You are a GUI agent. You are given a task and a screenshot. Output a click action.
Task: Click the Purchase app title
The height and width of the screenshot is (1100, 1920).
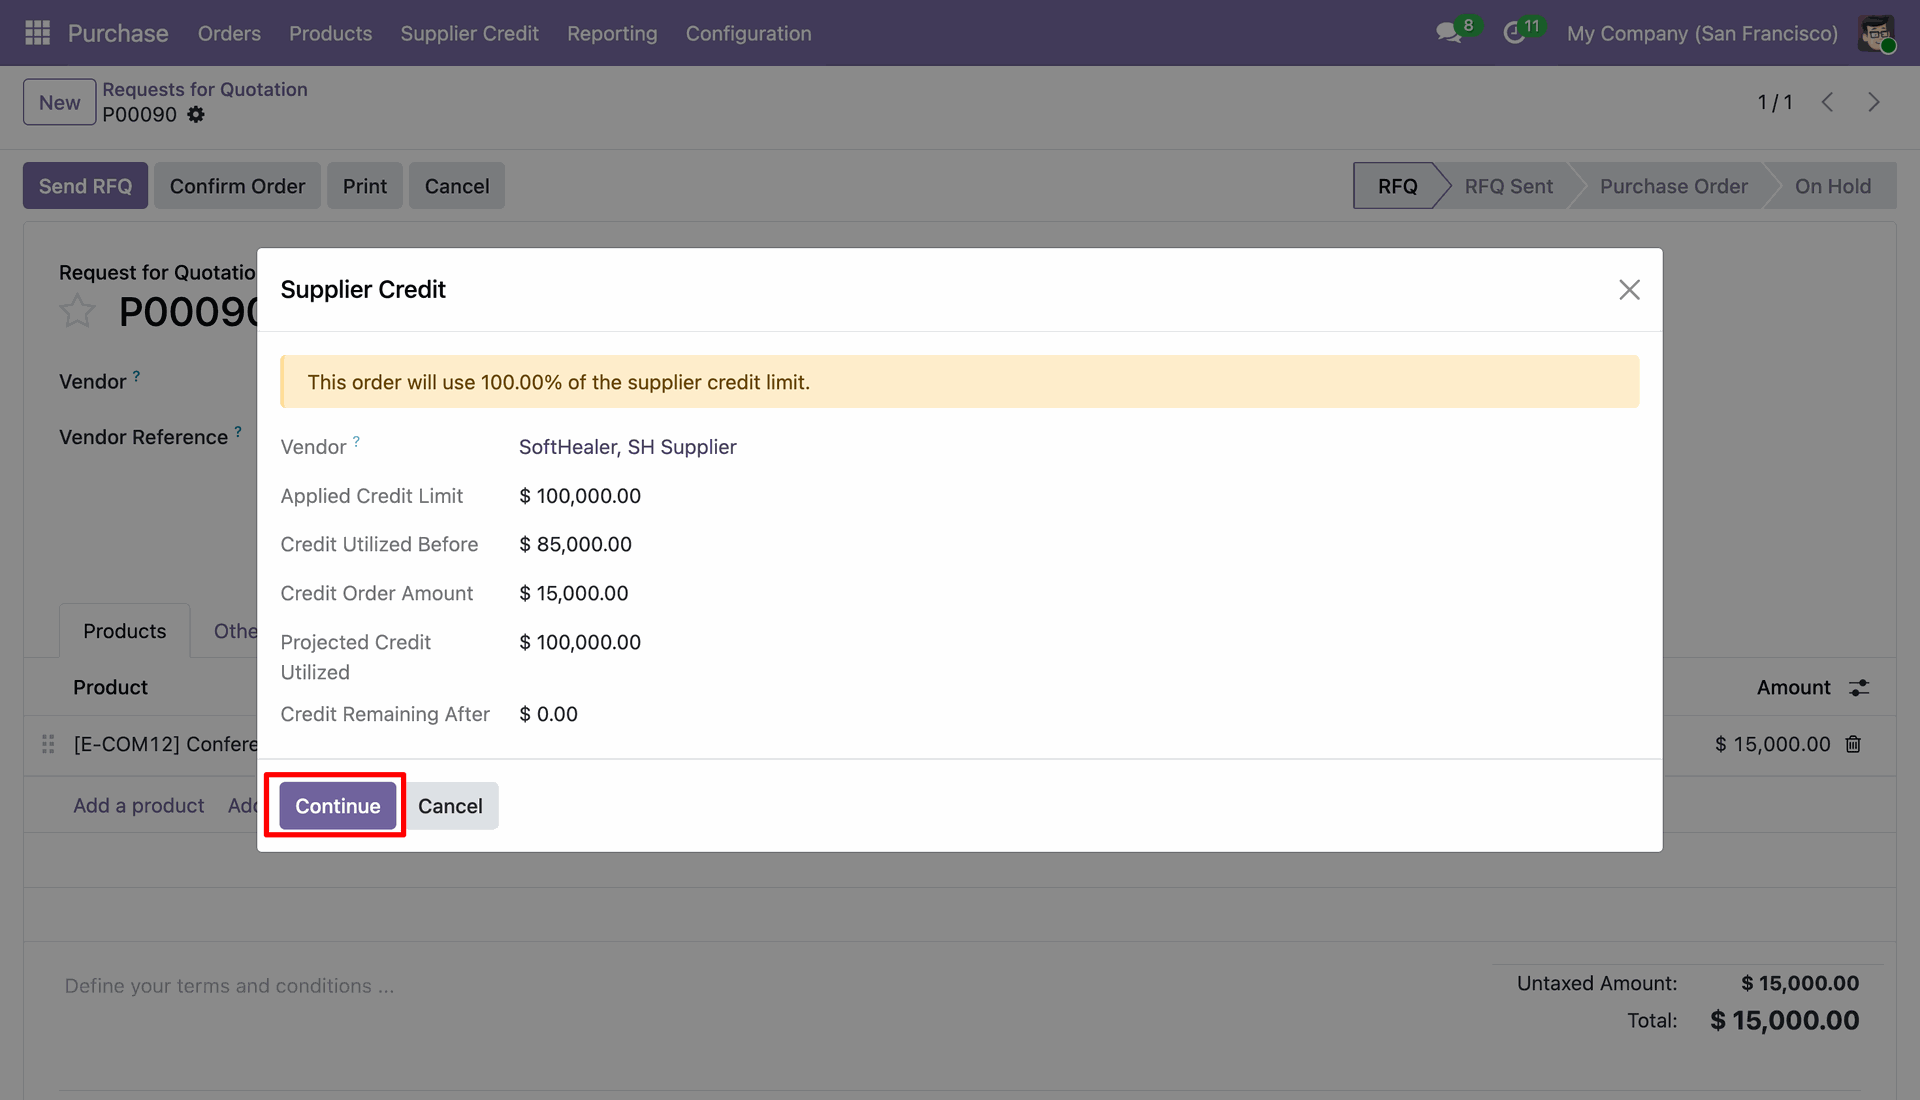point(118,33)
